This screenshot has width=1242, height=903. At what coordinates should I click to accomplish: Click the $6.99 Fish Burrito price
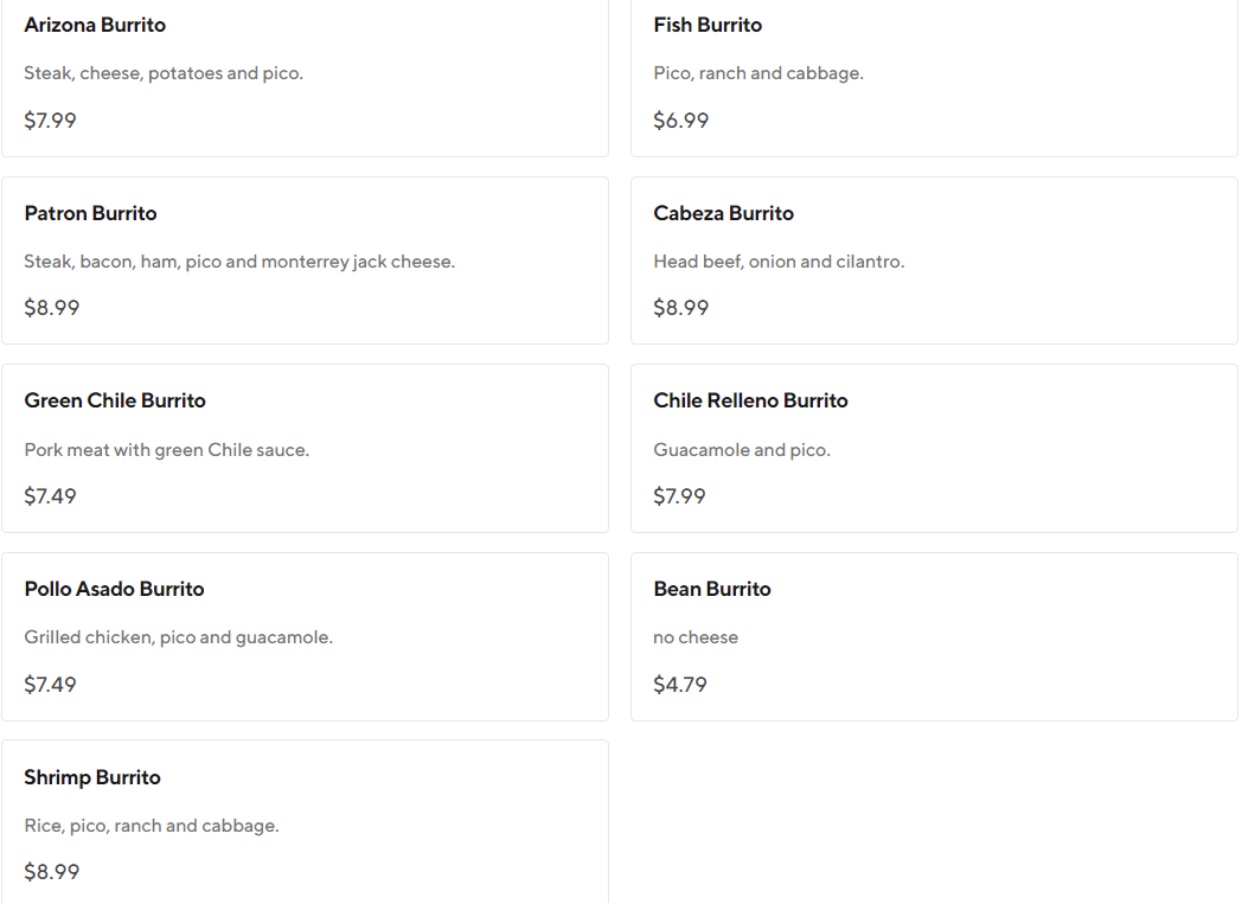[681, 121]
